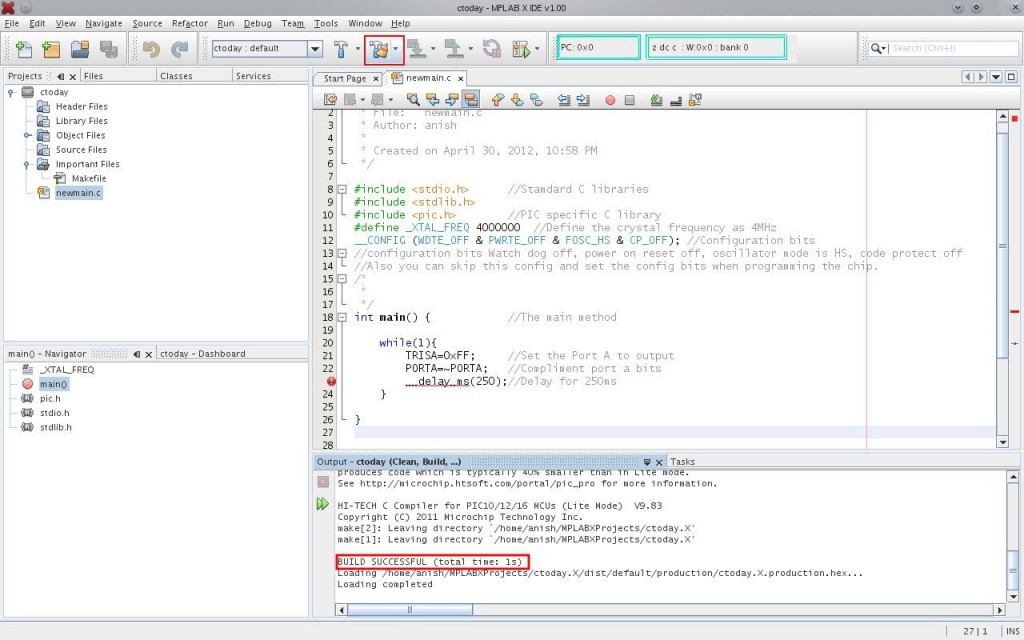Open the Find Selection magnifier in editor toolbar

(x=413, y=99)
